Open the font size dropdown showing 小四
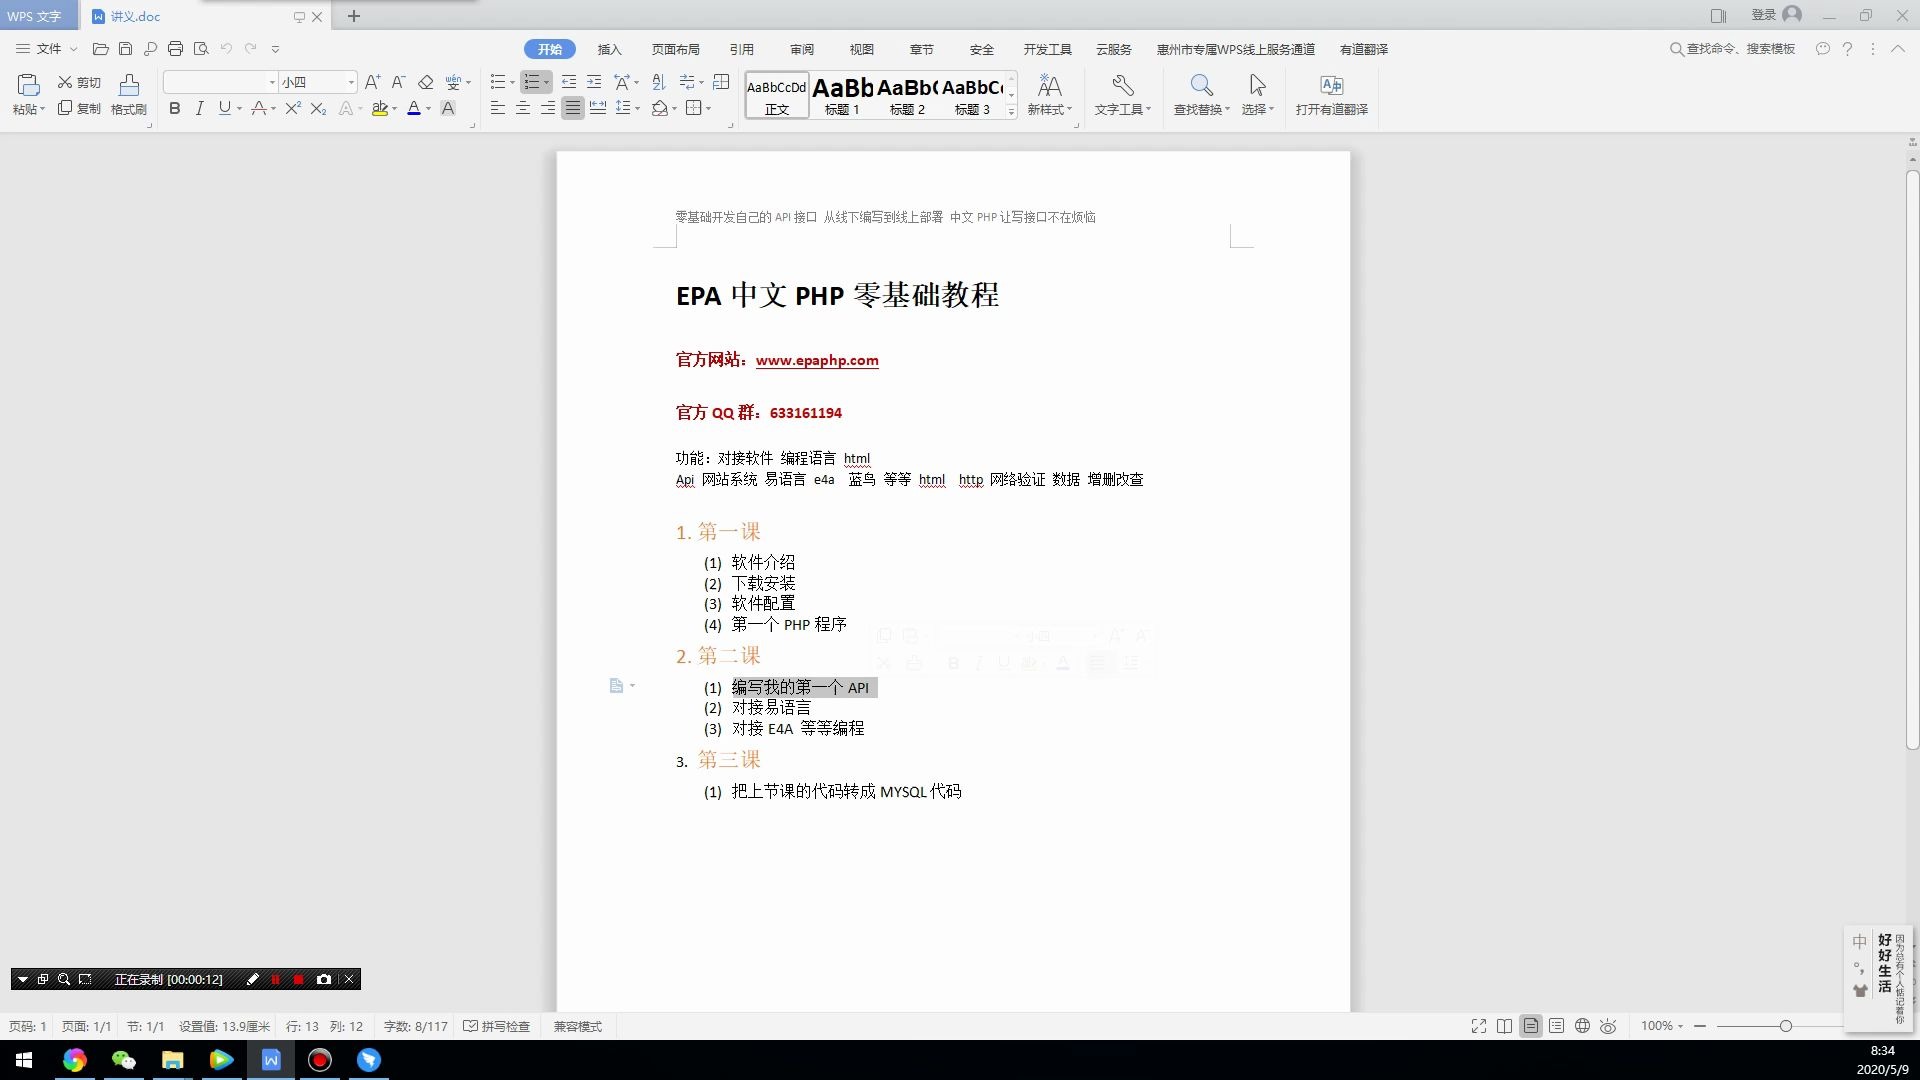1920x1080 pixels. 351,82
